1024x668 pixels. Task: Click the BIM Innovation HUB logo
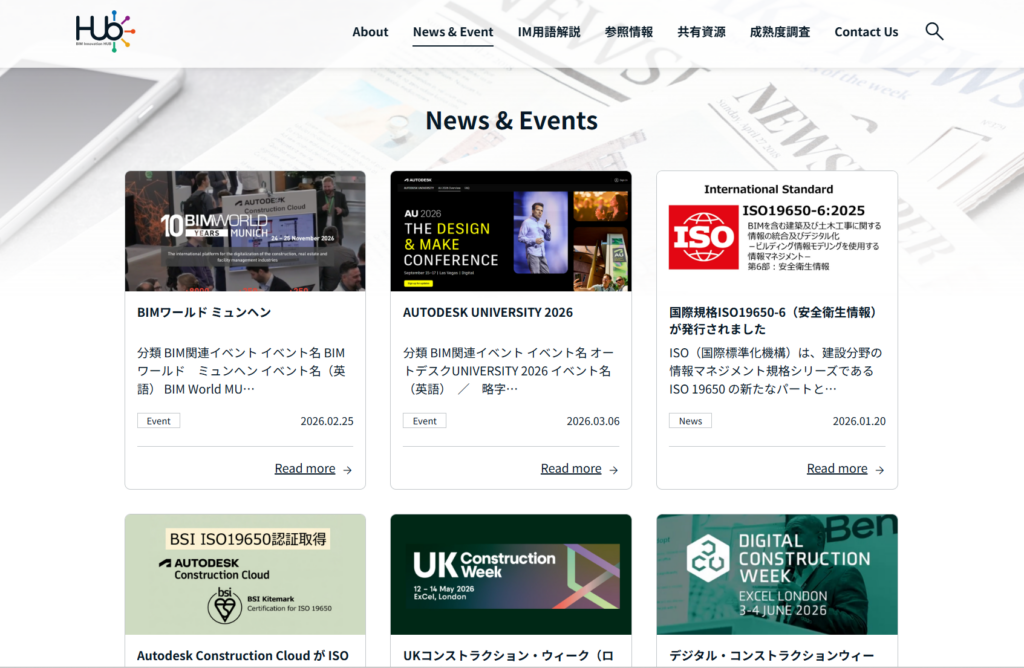pos(105,31)
